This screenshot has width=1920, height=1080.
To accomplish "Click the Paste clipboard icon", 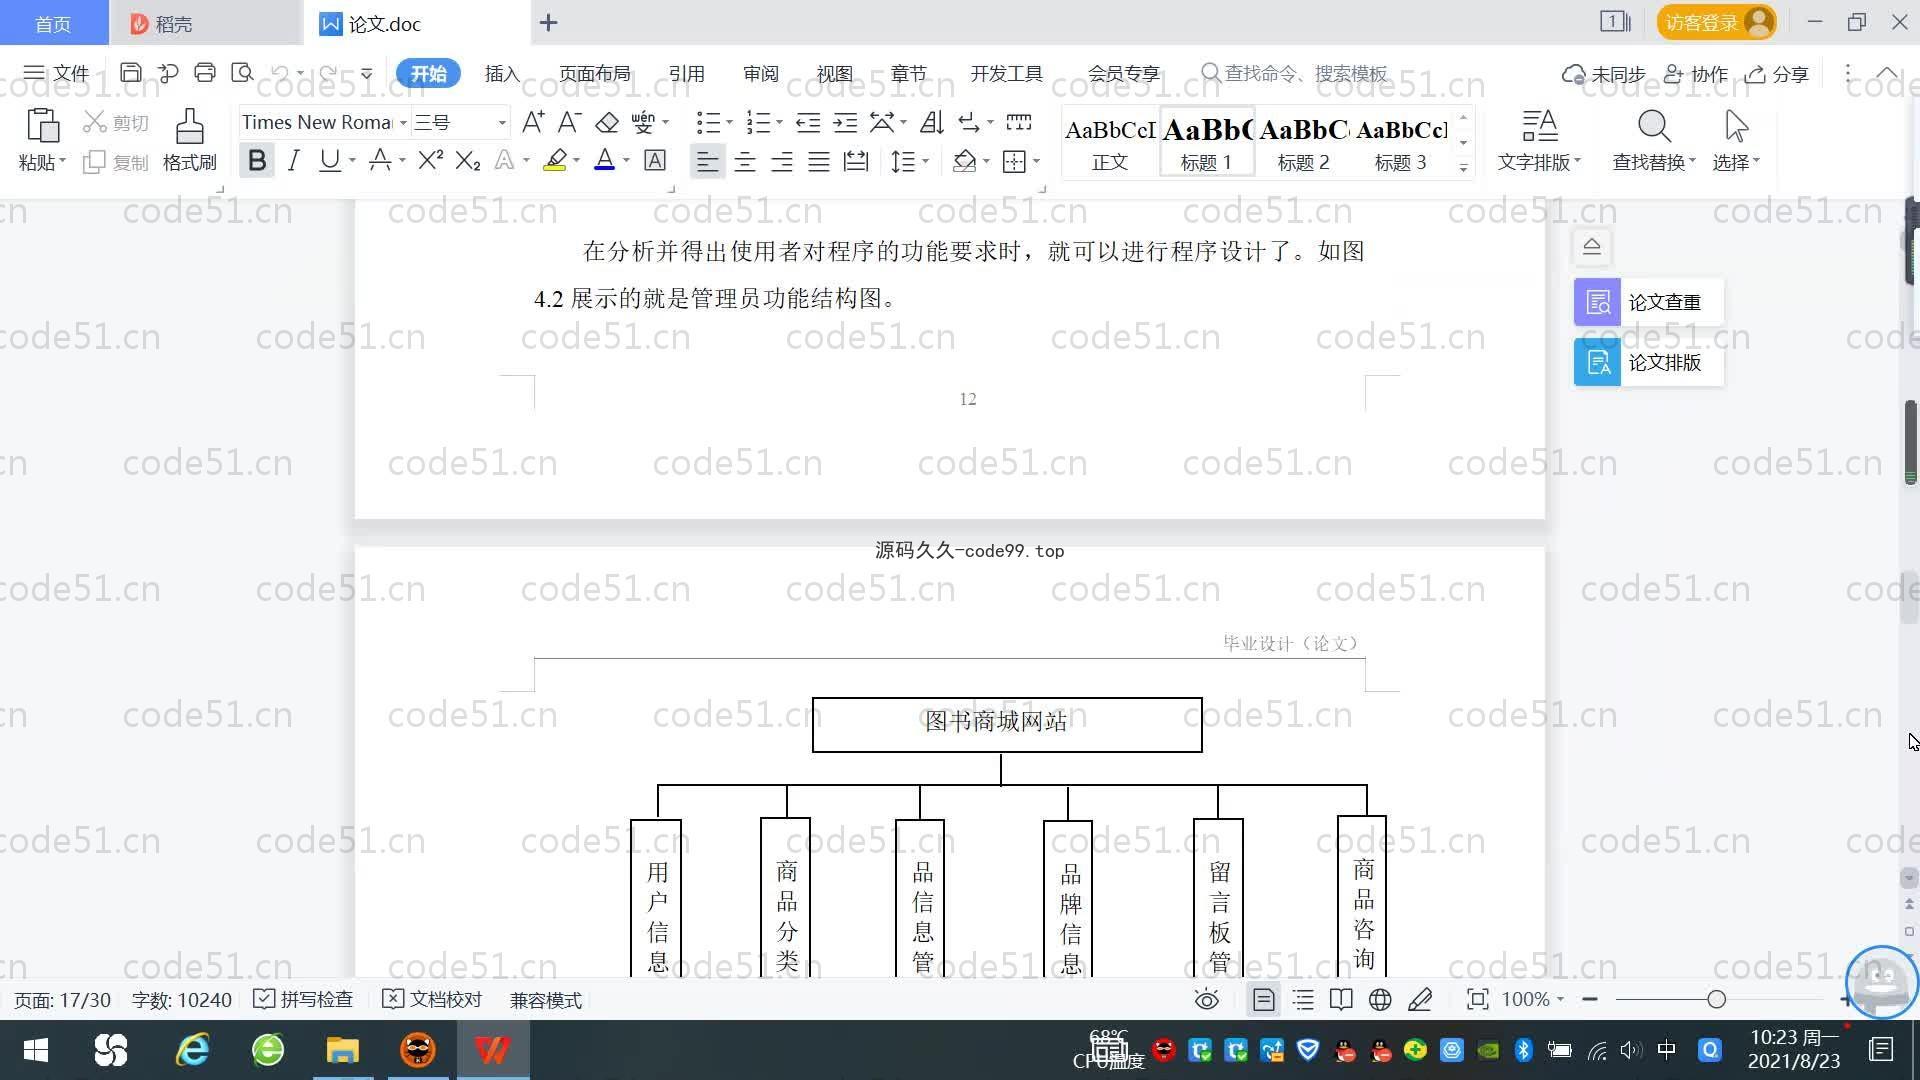I will [x=42, y=127].
